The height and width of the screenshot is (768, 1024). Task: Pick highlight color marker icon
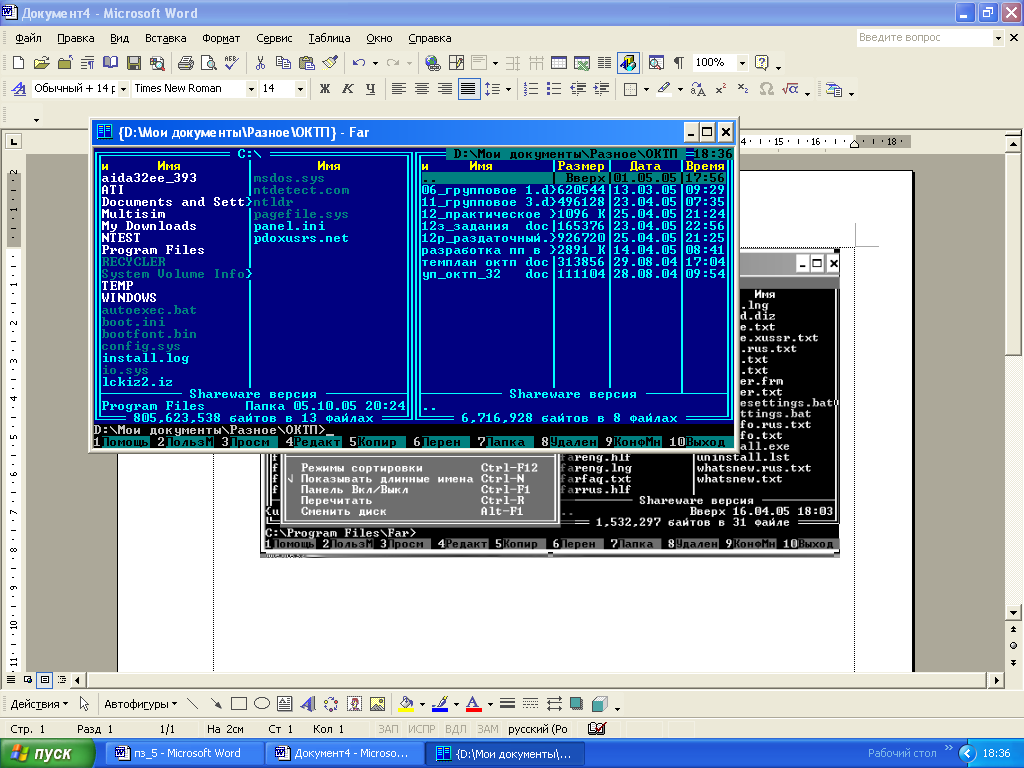point(664,89)
